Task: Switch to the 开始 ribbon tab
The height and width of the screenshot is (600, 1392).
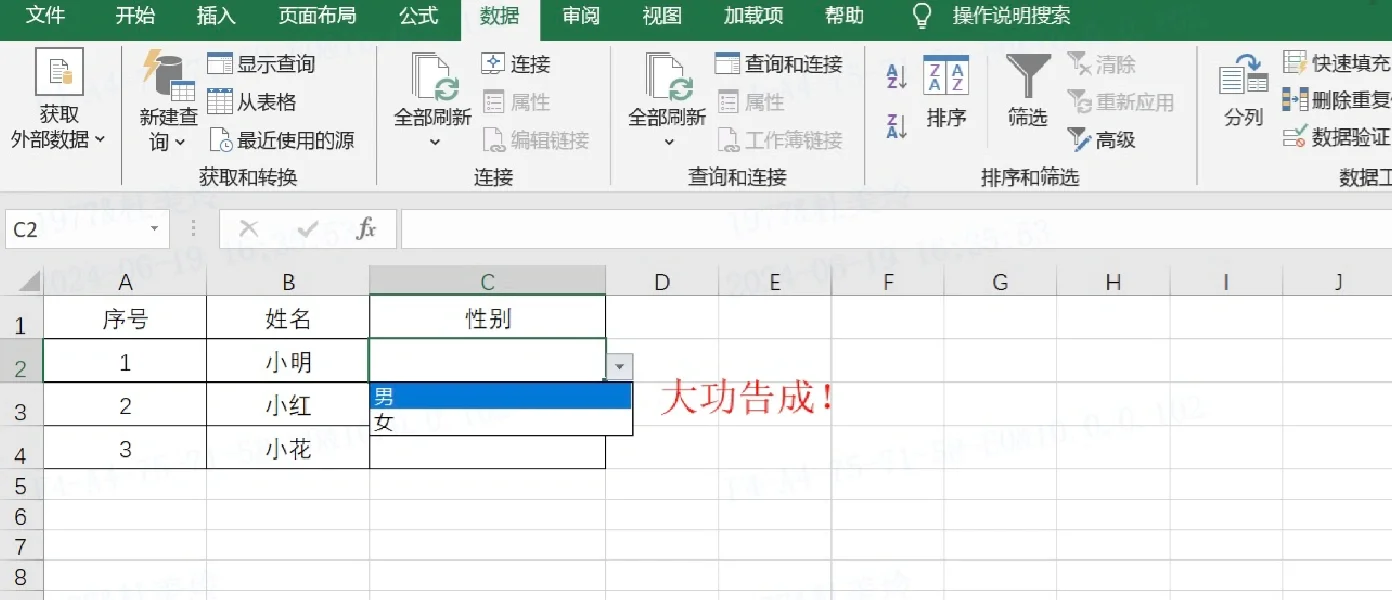Action: pos(135,16)
